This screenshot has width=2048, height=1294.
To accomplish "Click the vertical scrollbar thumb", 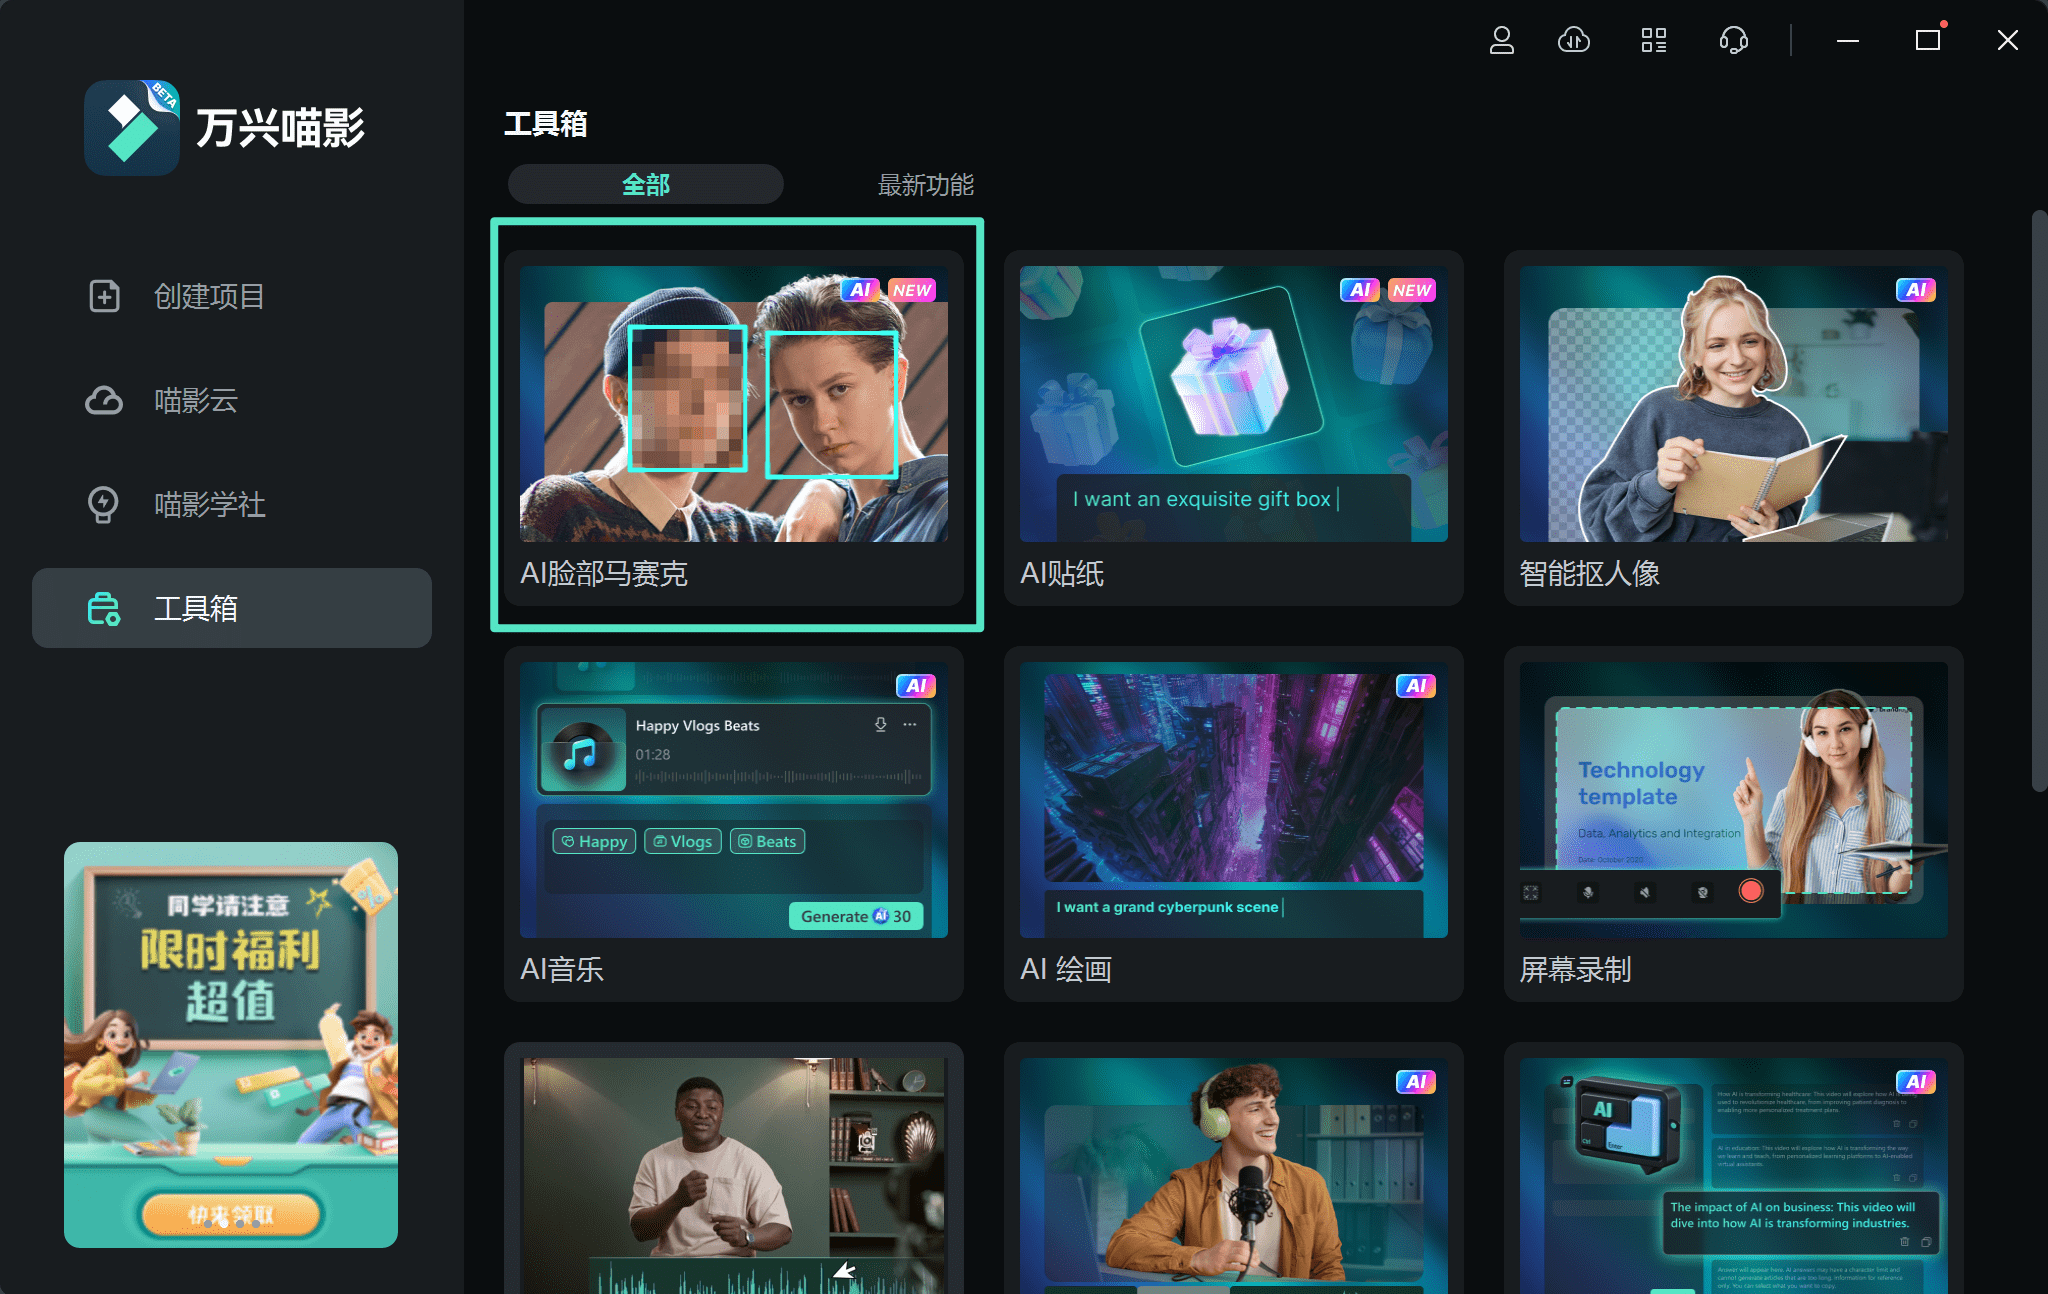I will pos(2039,500).
